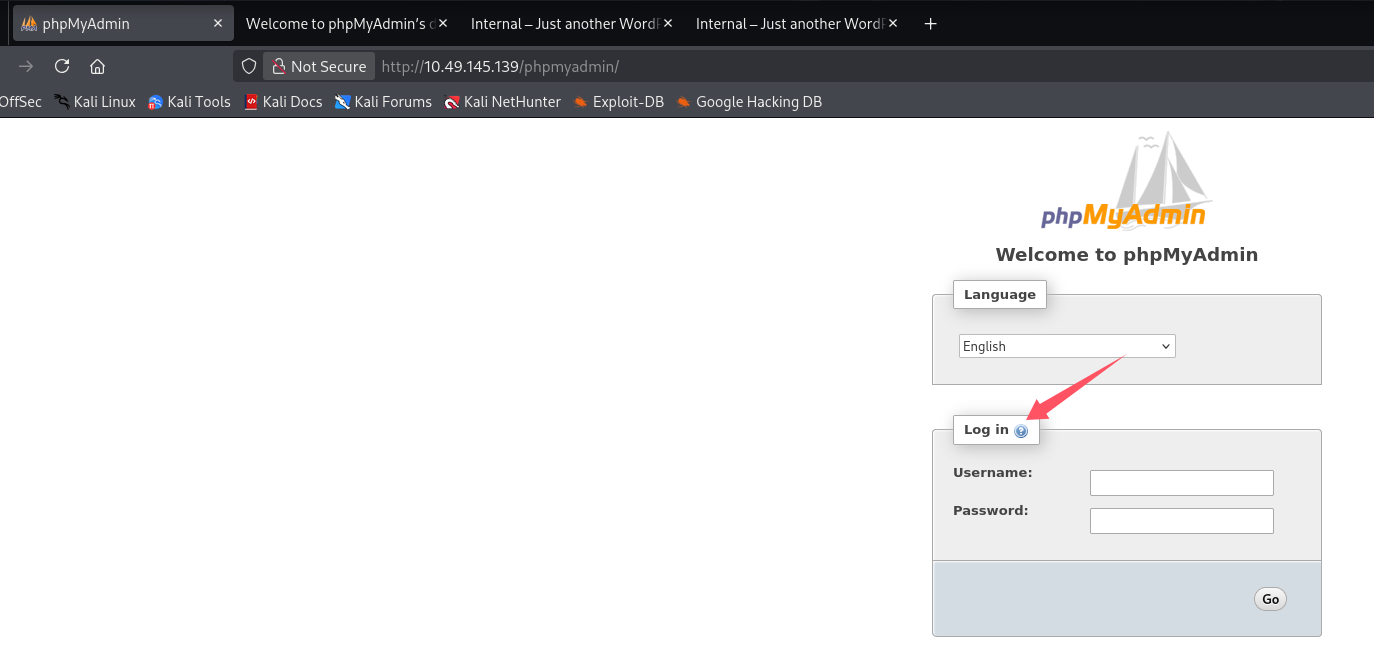Open the Google Hacking DB bookmark
The height and width of the screenshot is (657, 1374).
pos(749,102)
